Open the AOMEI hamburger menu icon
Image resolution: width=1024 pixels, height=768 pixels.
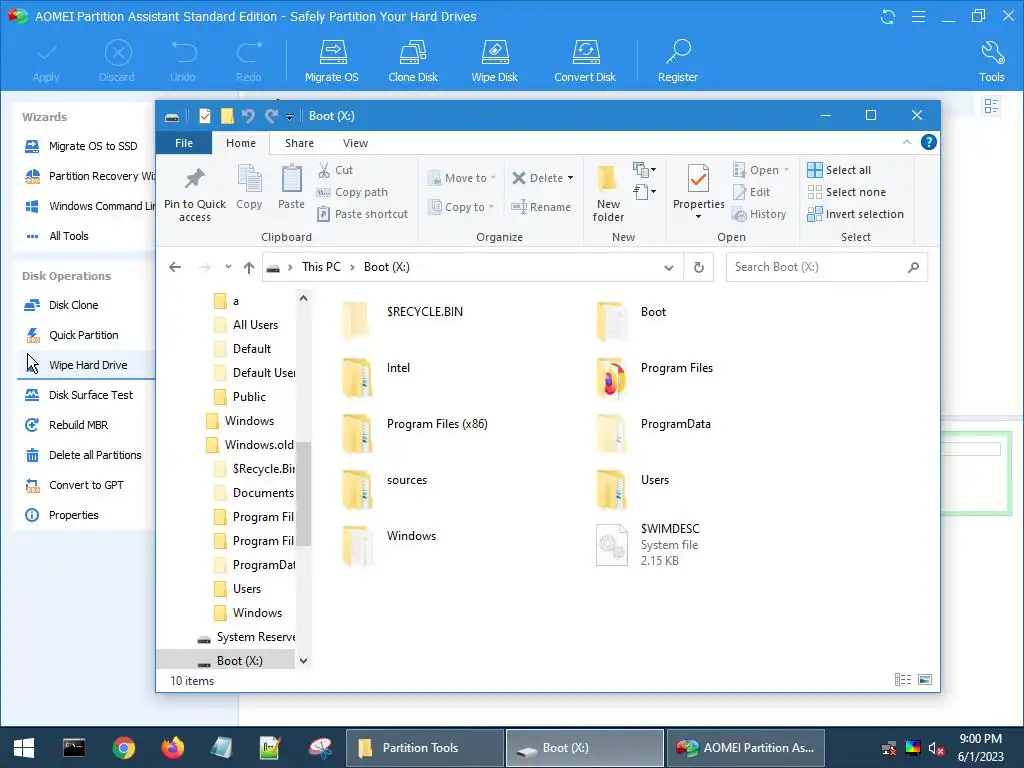[918, 16]
